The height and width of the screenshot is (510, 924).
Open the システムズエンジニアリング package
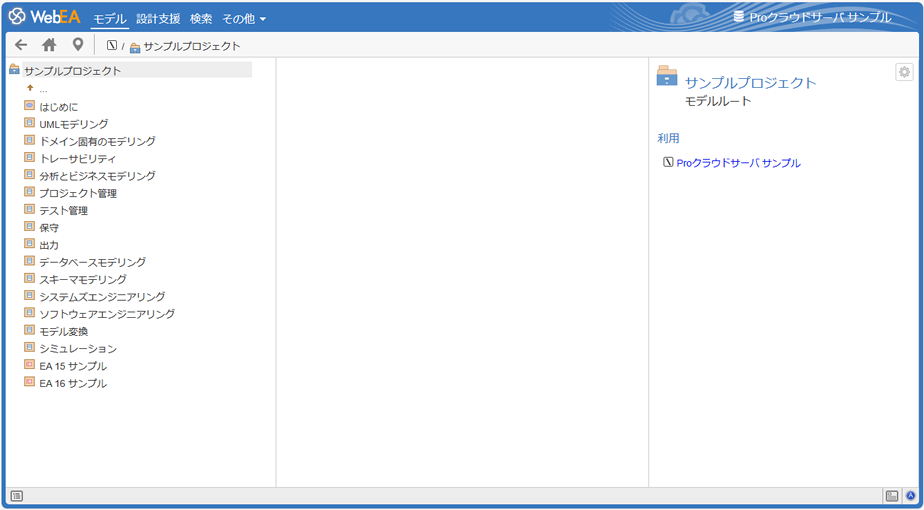pos(102,297)
